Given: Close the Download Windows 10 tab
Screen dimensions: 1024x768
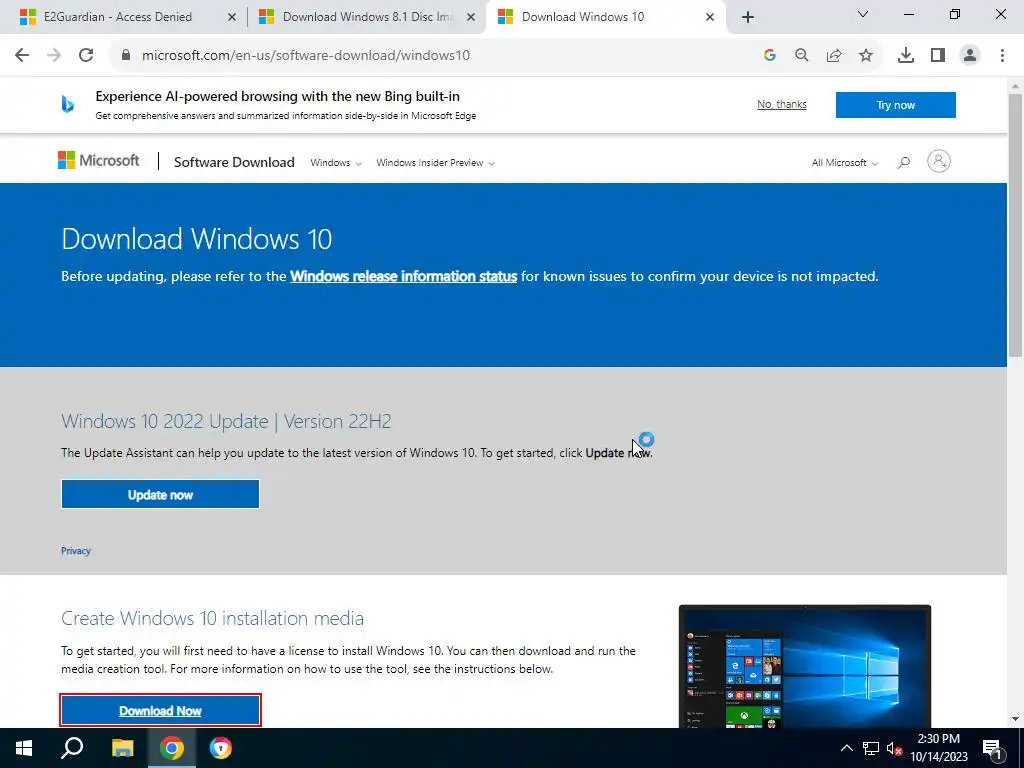Looking at the screenshot, I should pos(710,17).
